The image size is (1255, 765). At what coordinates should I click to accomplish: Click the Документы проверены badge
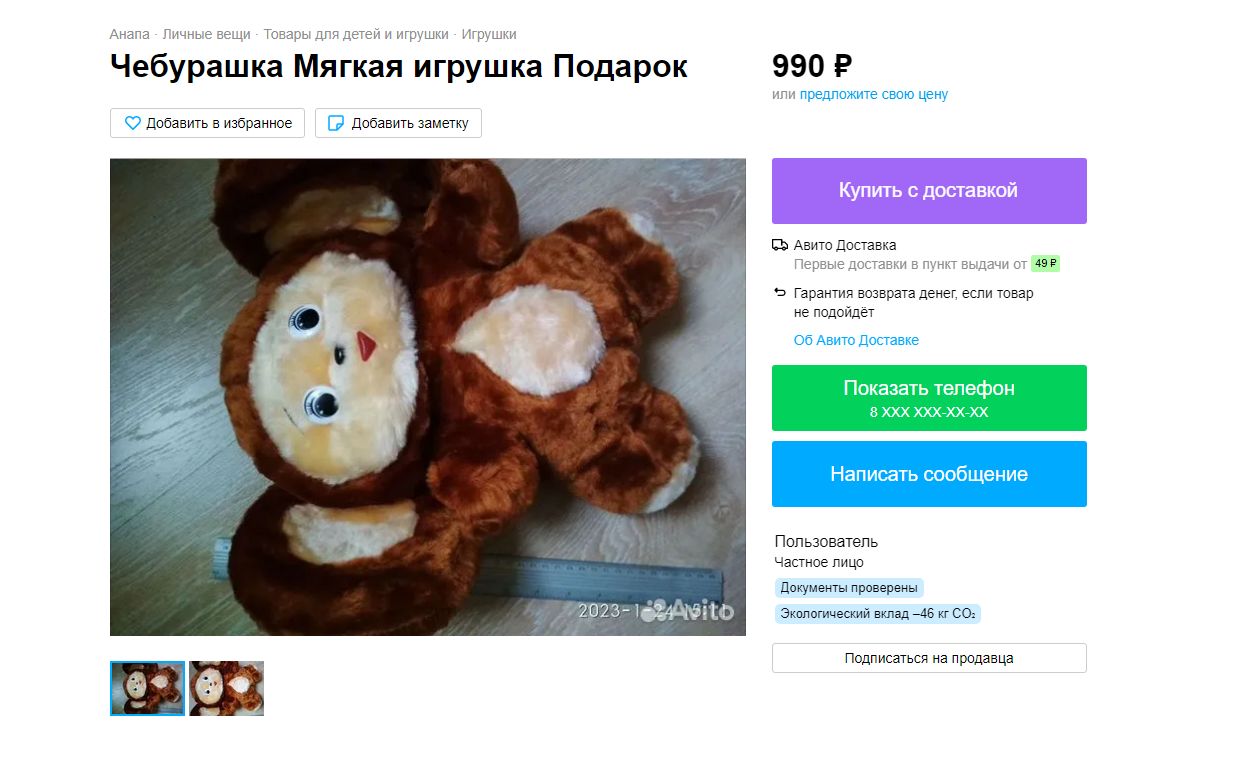click(x=849, y=588)
